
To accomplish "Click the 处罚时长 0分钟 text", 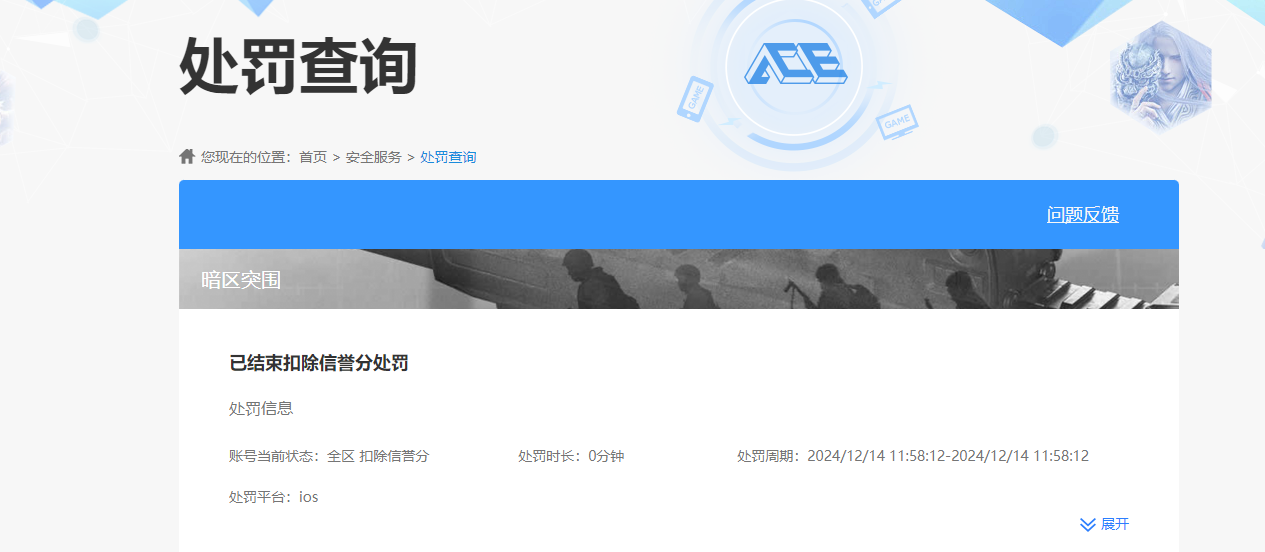I will click(x=571, y=456).
